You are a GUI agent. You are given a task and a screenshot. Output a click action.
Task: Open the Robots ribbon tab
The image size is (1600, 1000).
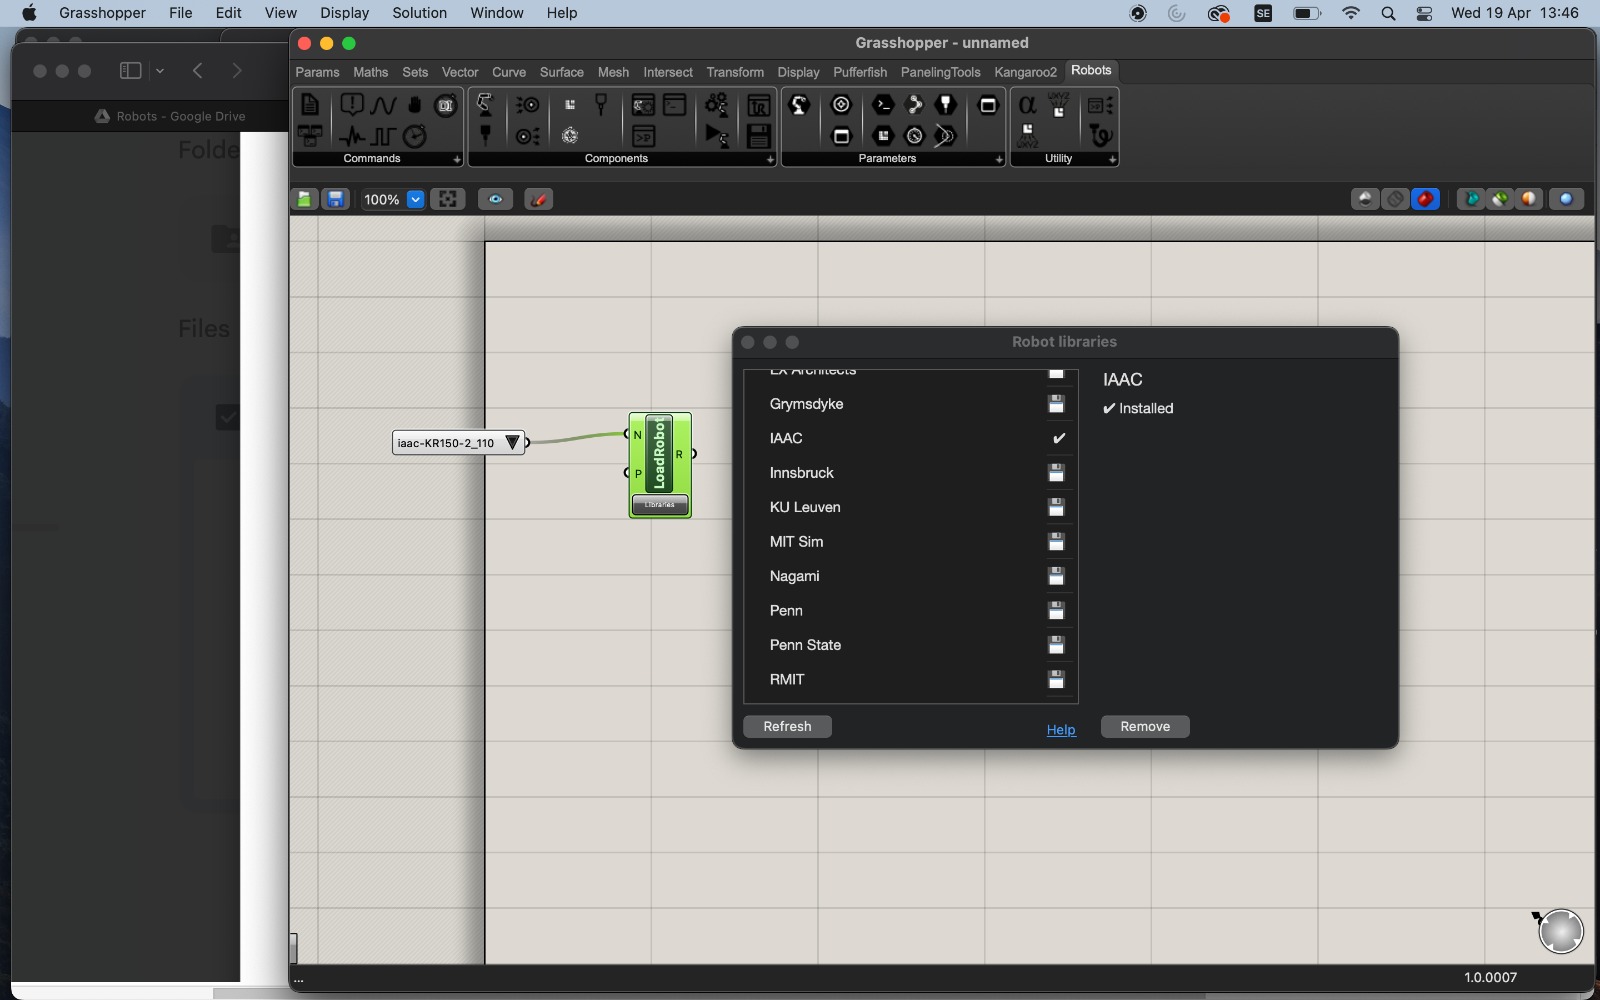[1091, 70]
